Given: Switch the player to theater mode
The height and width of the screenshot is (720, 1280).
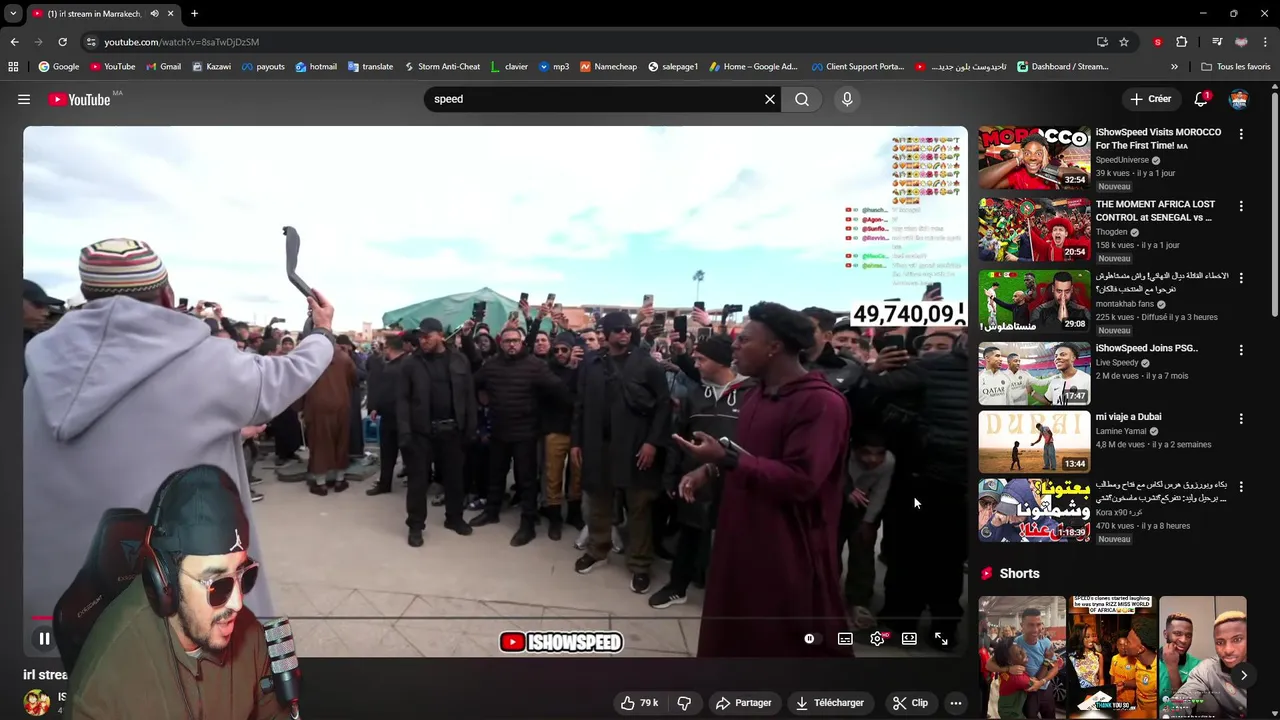Looking at the screenshot, I should point(909,639).
